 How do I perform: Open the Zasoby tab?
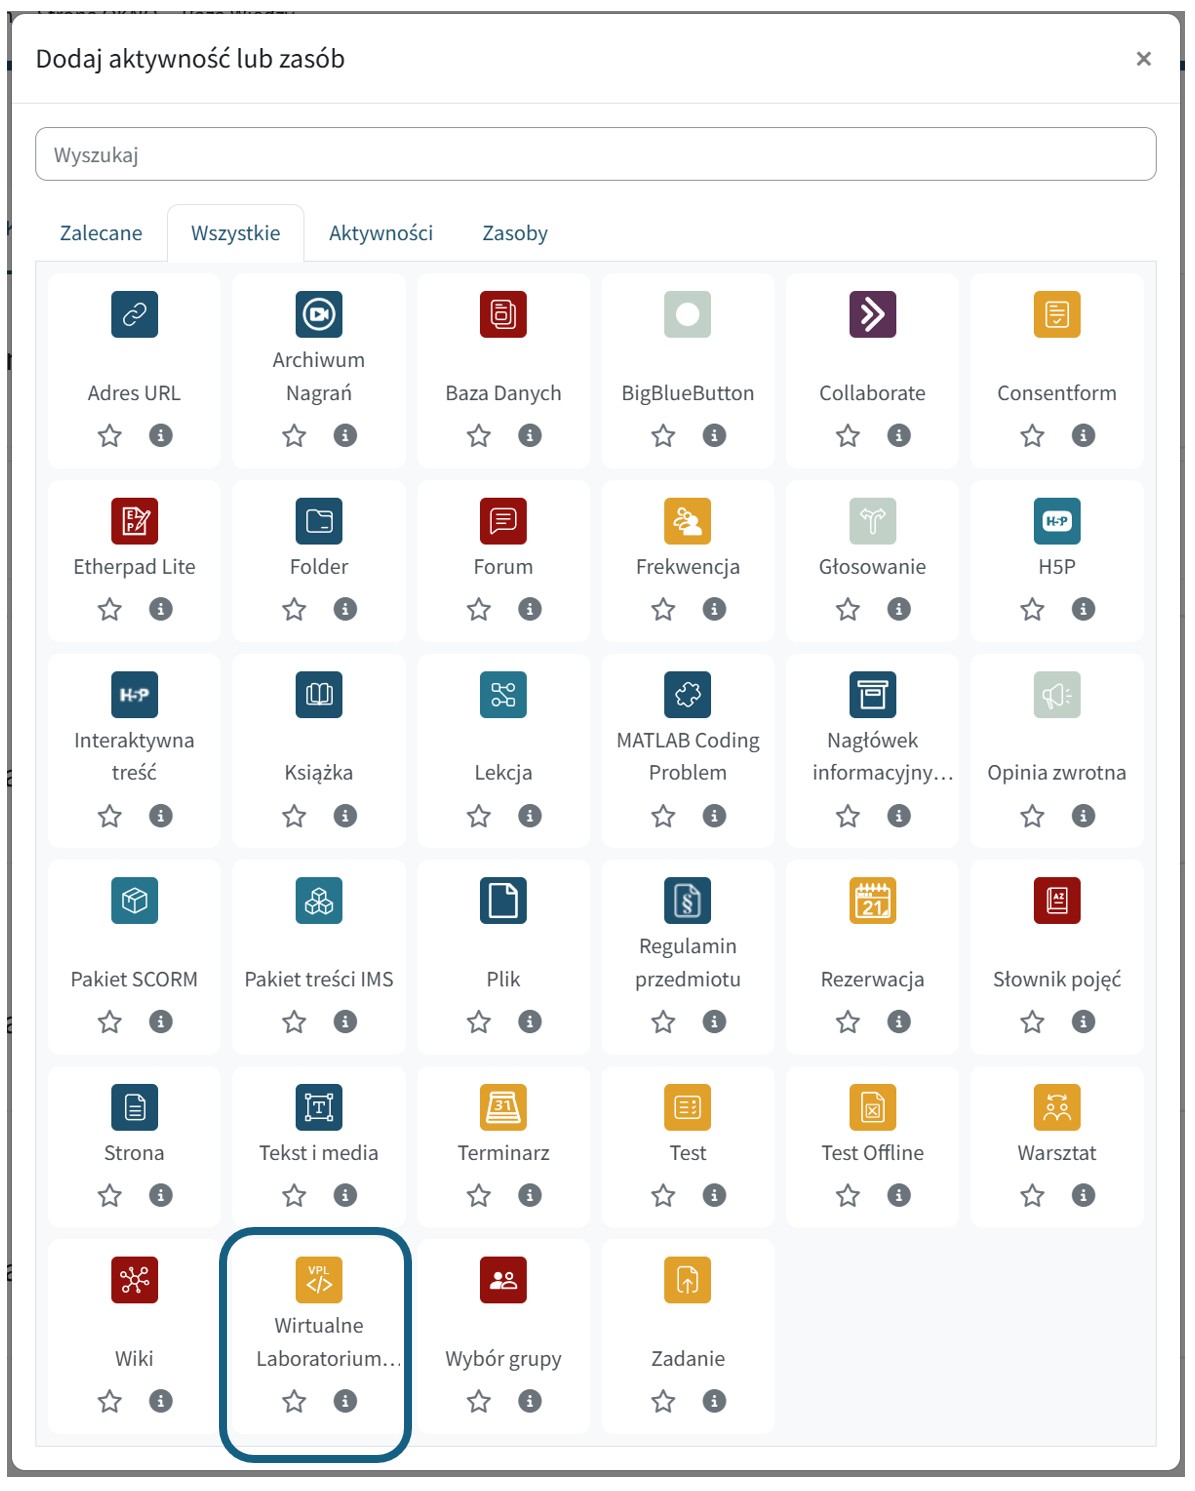tap(515, 233)
